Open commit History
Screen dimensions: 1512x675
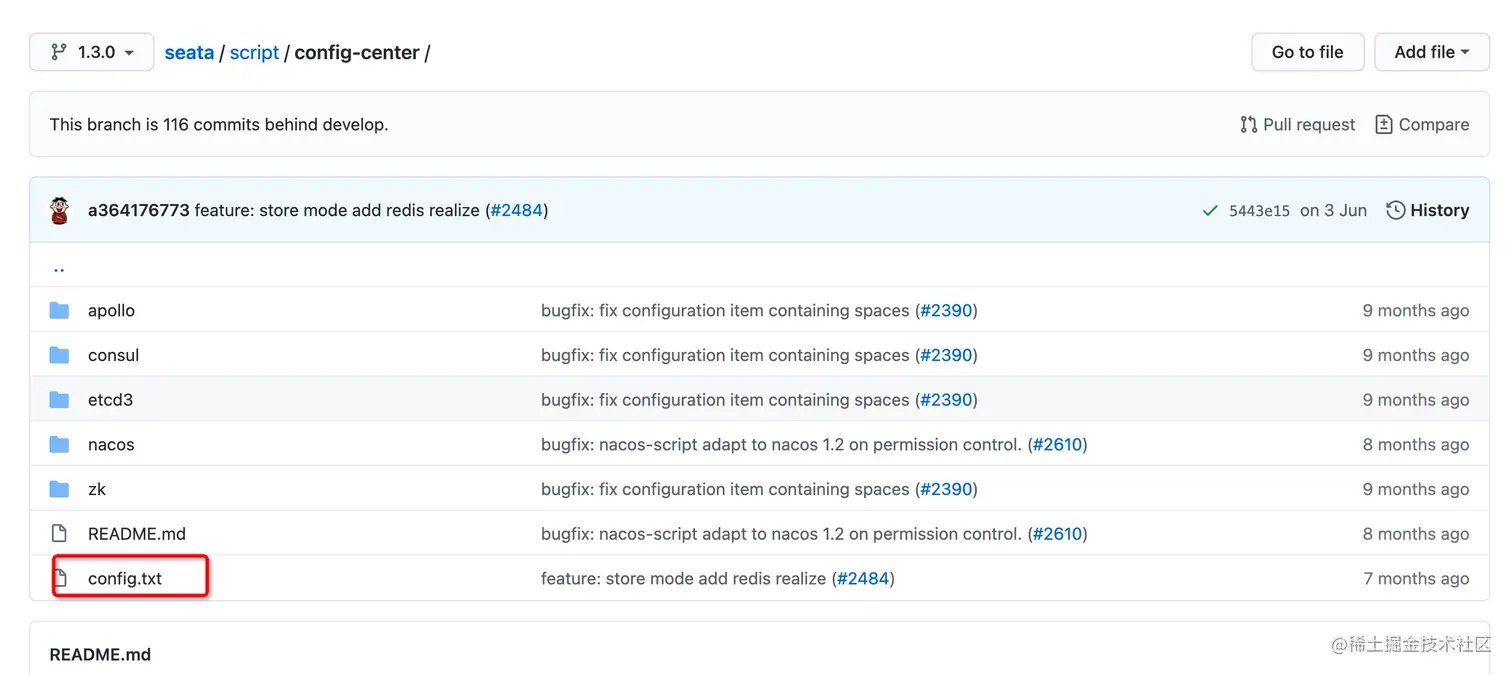click(x=1427, y=210)
